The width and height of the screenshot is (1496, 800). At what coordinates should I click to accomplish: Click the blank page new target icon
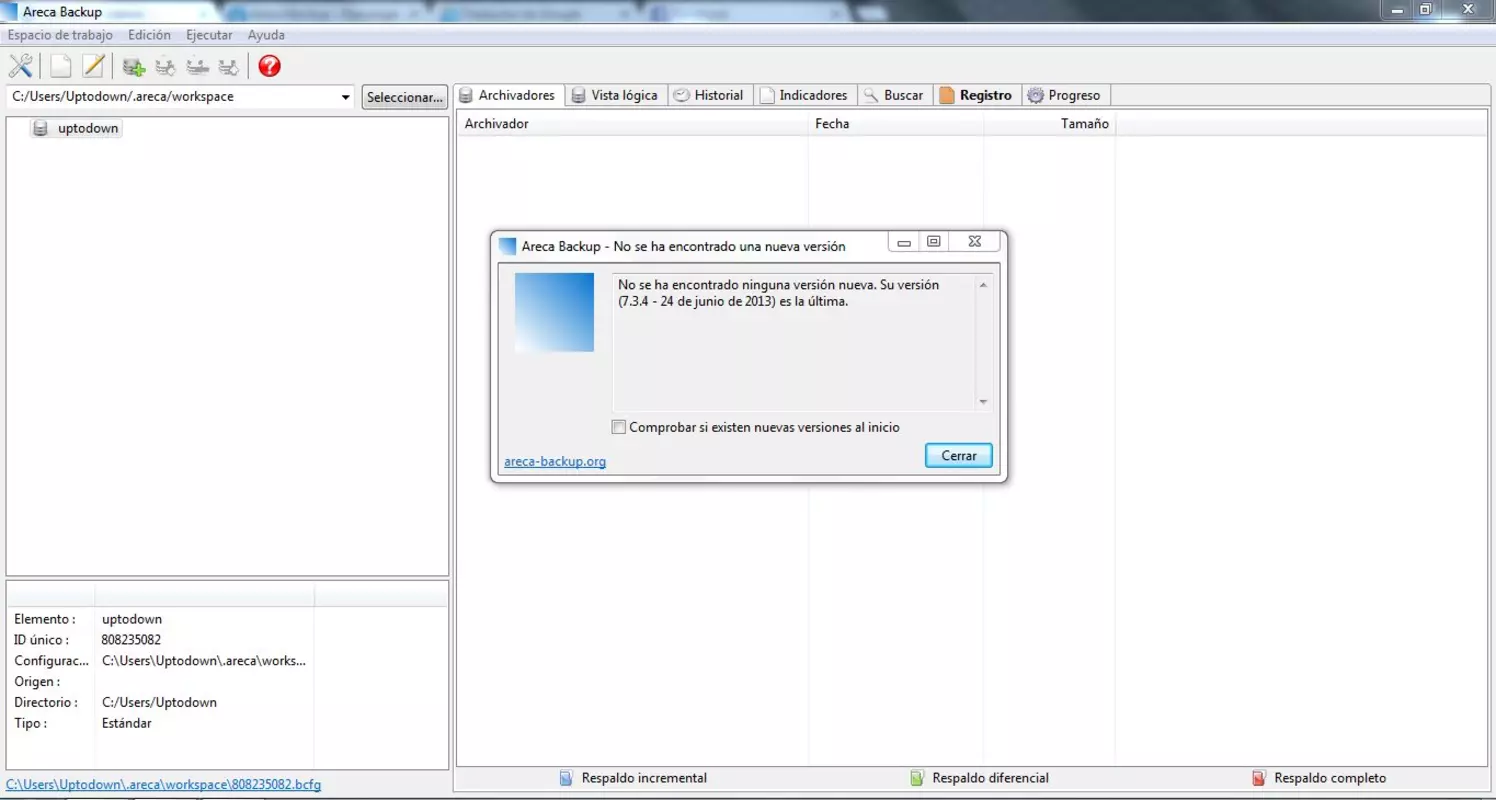click(61, 66)
